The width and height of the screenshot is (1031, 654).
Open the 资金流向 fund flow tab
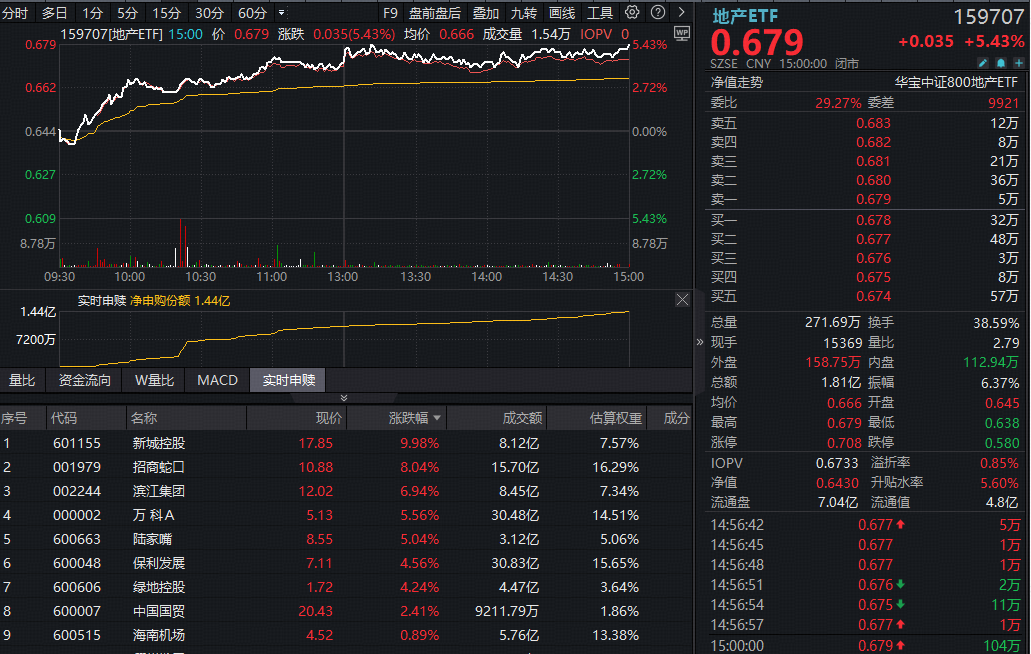point(79,380)
